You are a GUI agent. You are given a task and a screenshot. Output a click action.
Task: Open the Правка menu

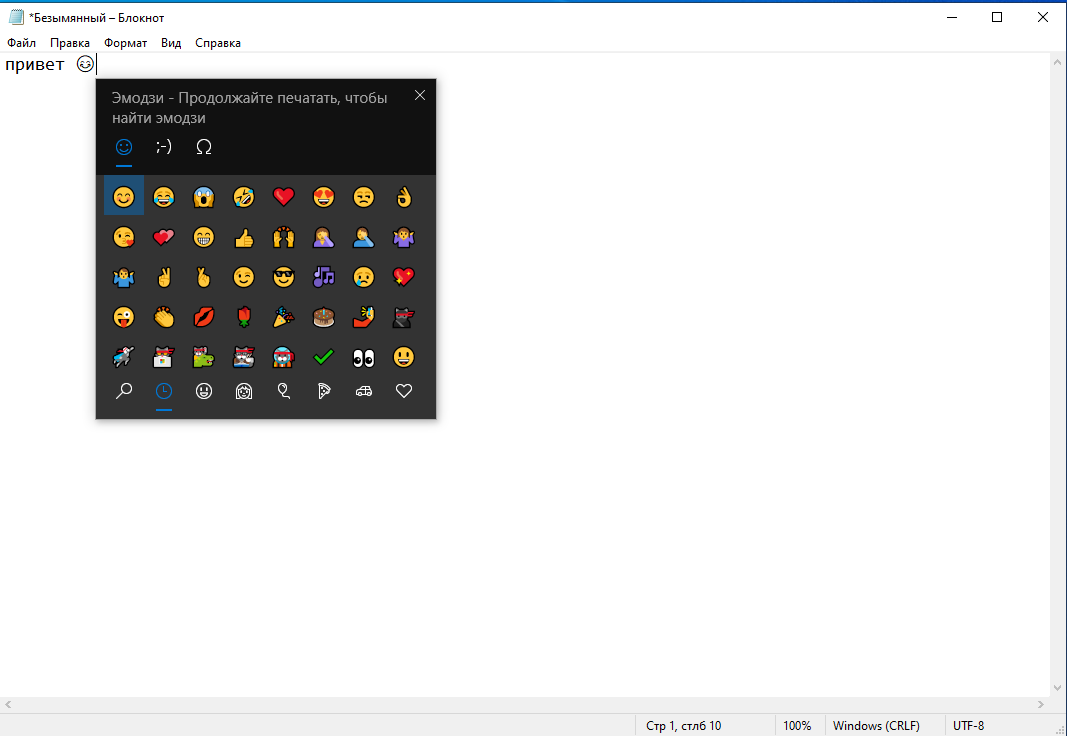[x=69, y=43]
